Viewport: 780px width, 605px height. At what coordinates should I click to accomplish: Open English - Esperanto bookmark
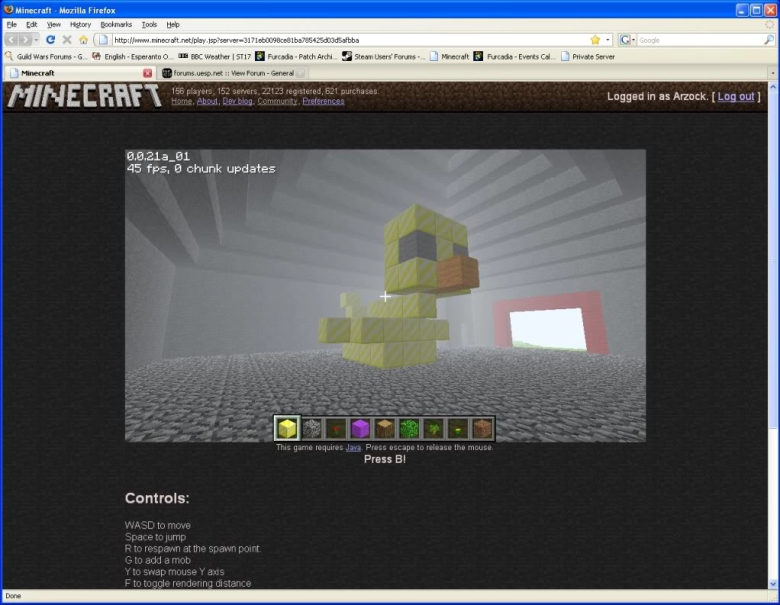tap(133, 57)
